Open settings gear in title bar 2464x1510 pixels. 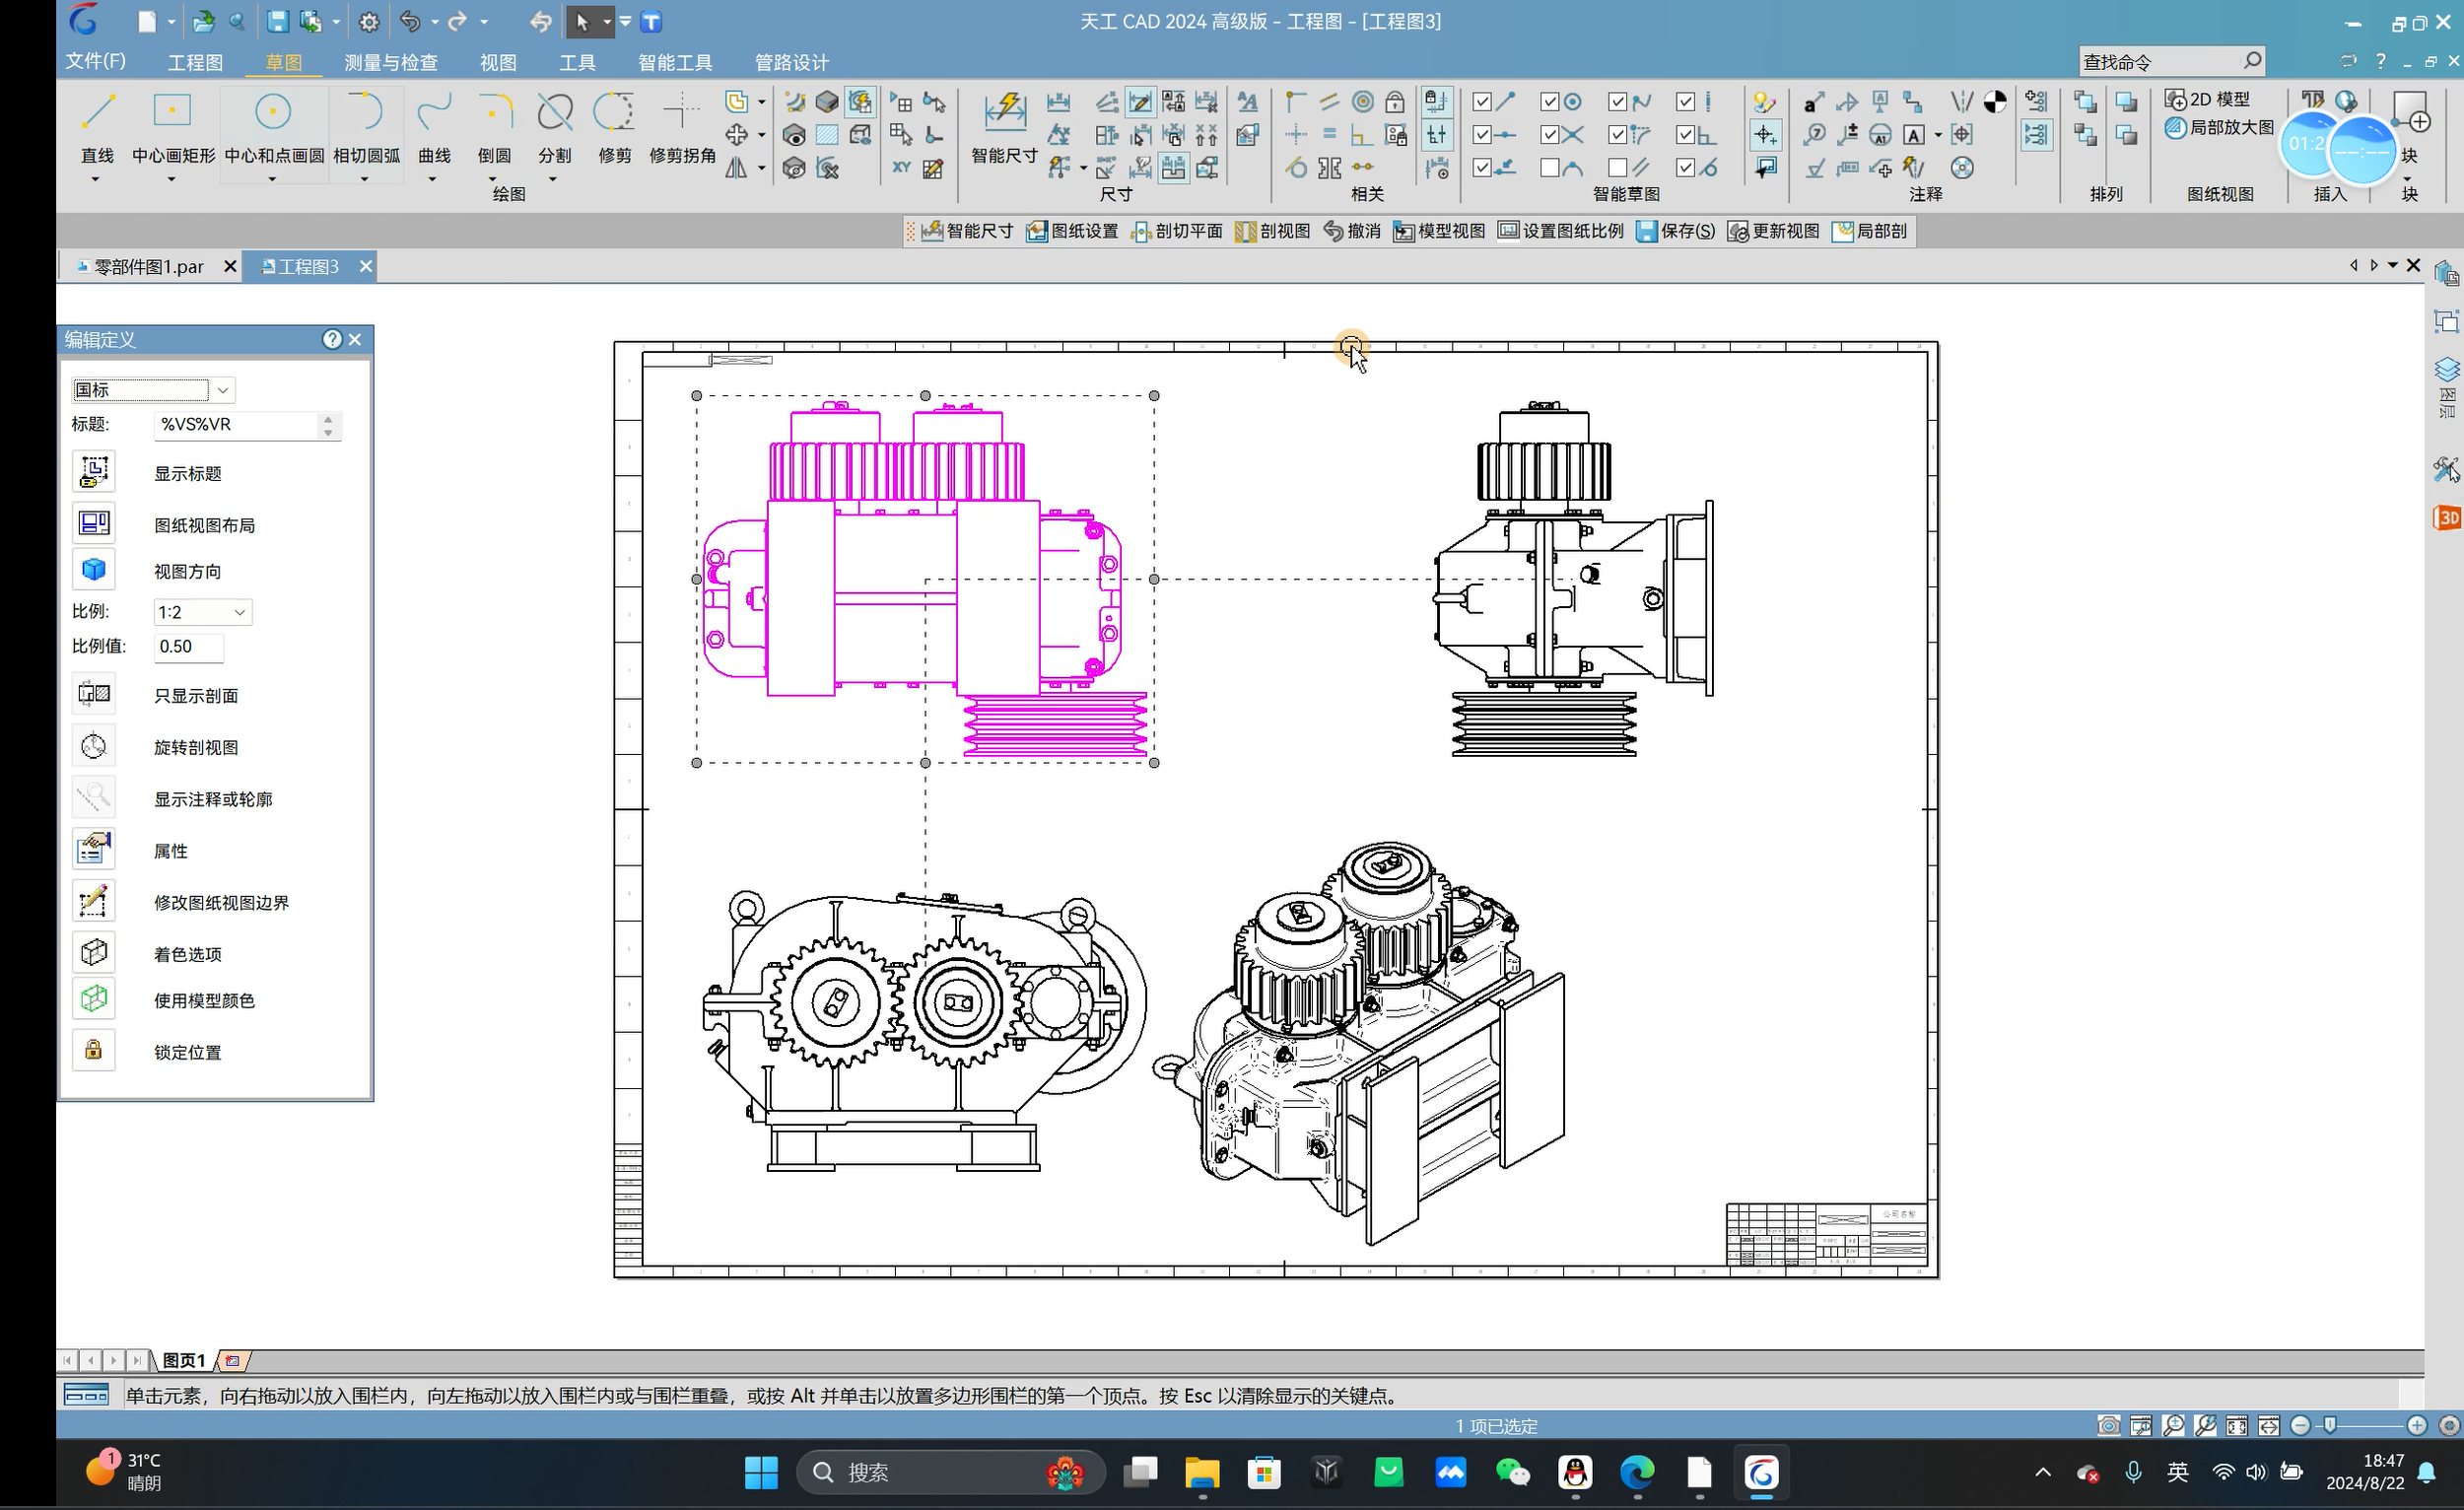369,21
